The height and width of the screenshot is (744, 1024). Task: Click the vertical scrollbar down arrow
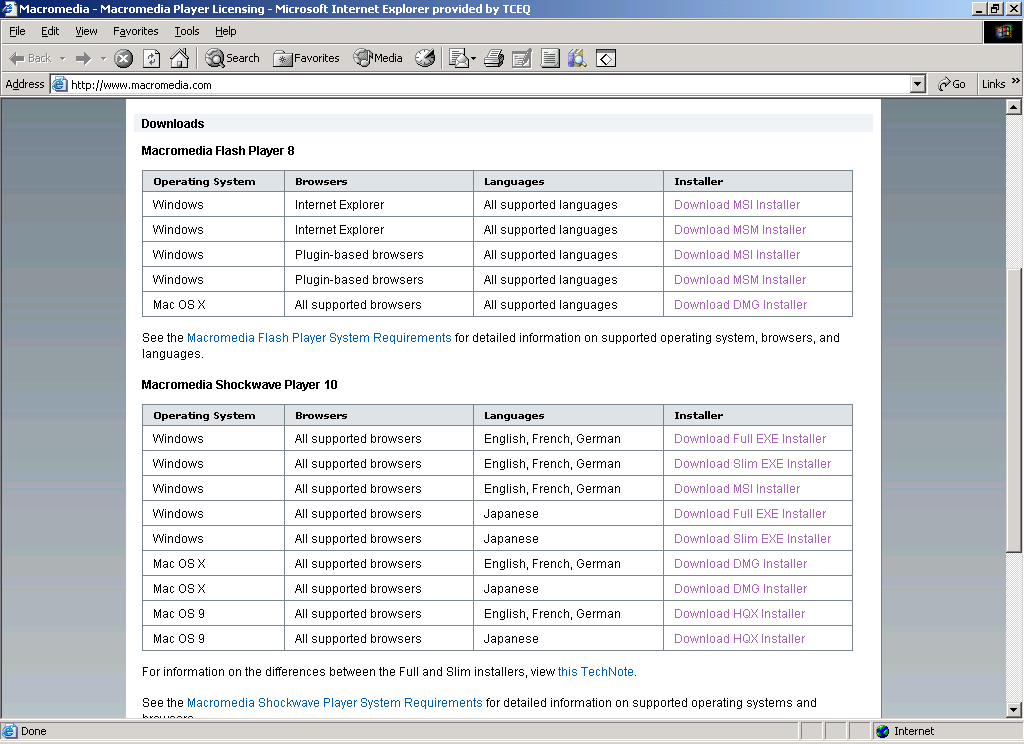[x=1014, y=710]
